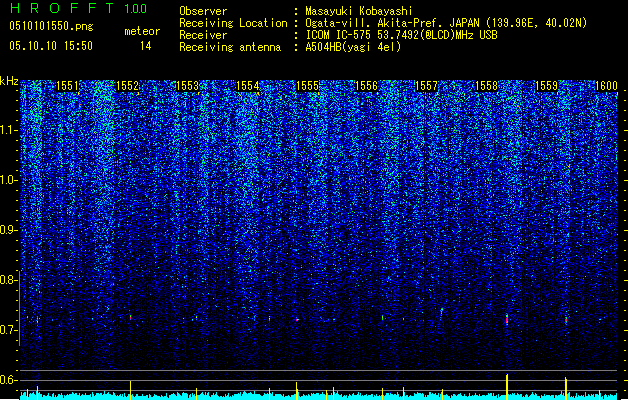
Task: Click the 1551 time marker
Action: pos(67,86)
